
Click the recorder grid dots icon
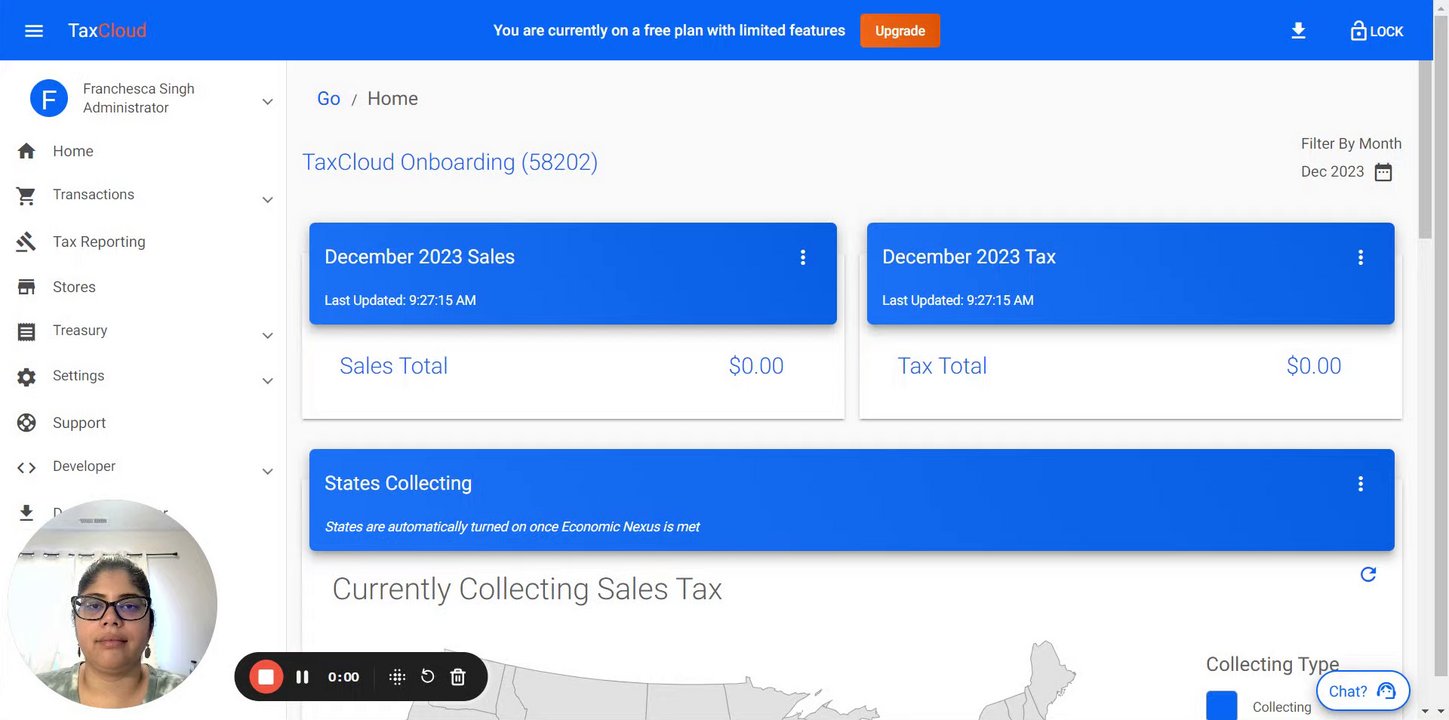tap(397, 677)
